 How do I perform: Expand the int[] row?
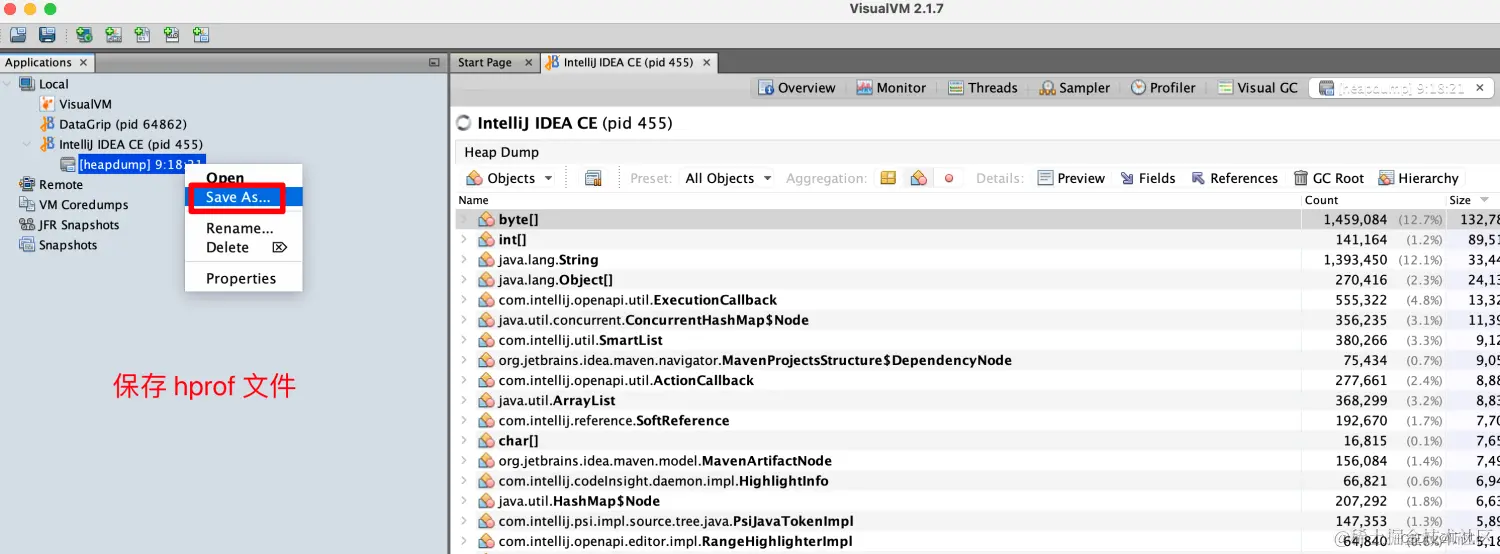464,239
